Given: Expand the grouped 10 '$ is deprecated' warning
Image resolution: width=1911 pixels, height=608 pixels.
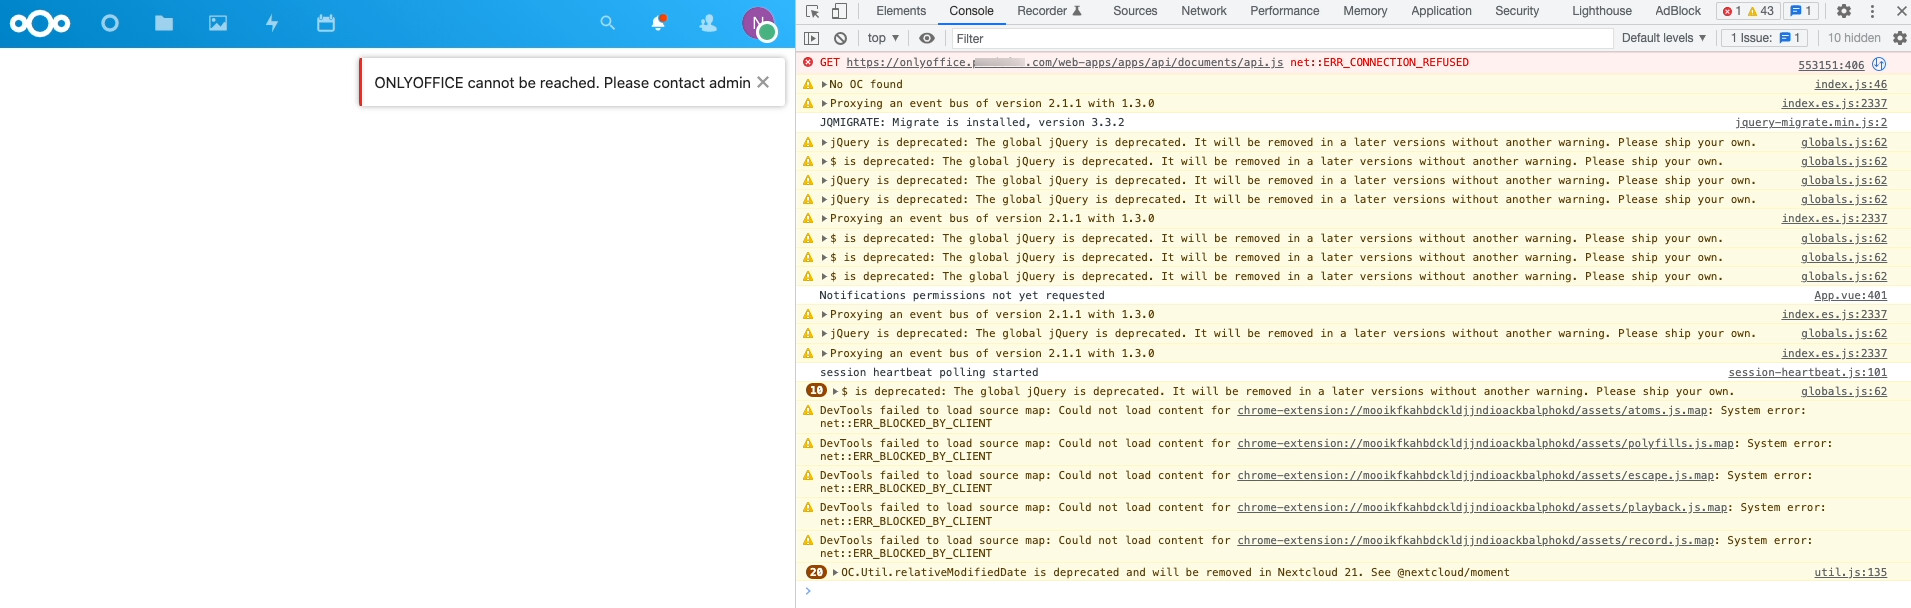Looking at the screenshot, I should tap(836, 392).
